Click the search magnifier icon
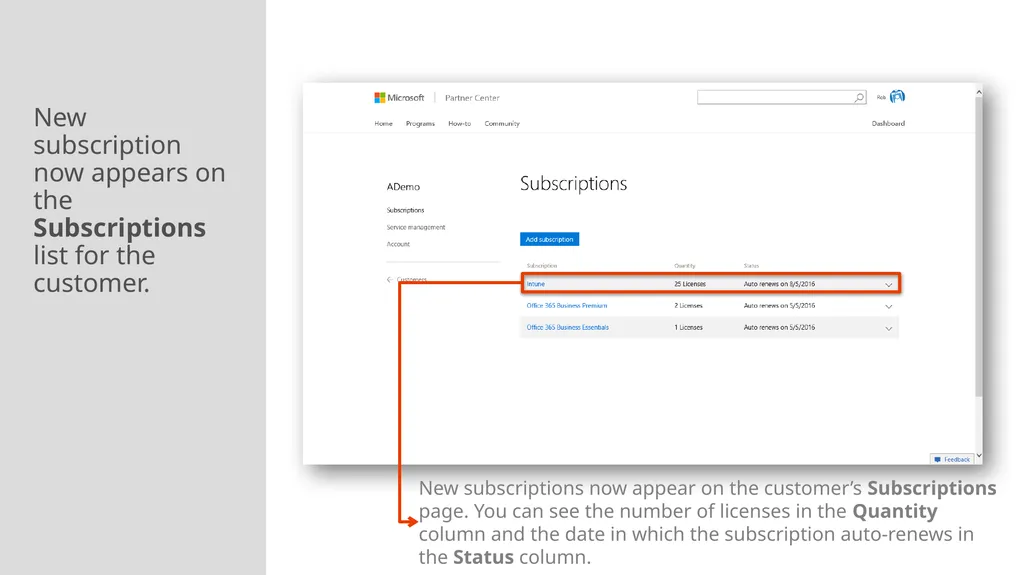 tap(859, 97)
